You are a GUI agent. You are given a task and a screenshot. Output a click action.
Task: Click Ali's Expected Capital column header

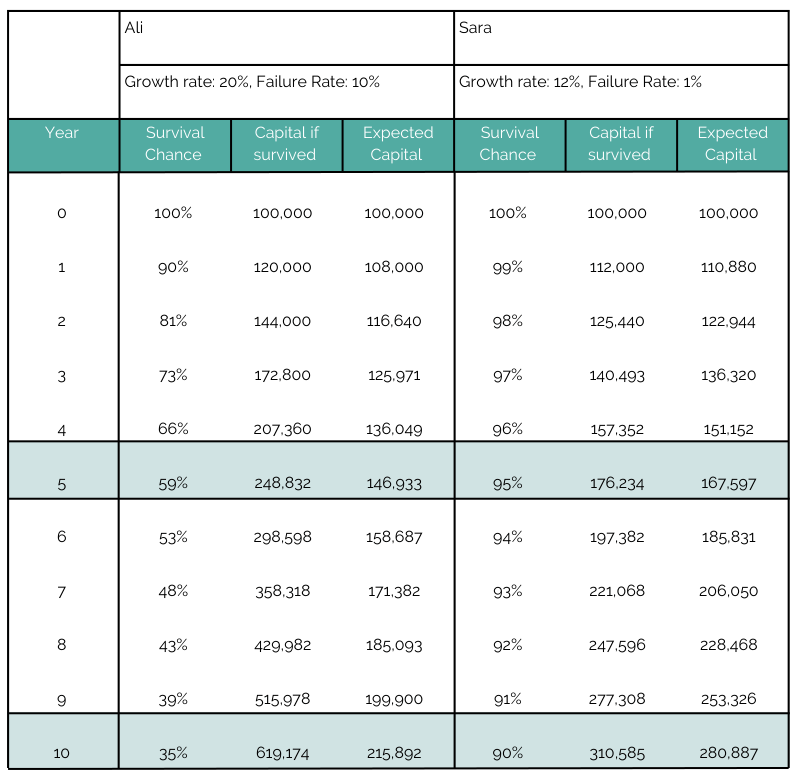[x=397, y=144]
